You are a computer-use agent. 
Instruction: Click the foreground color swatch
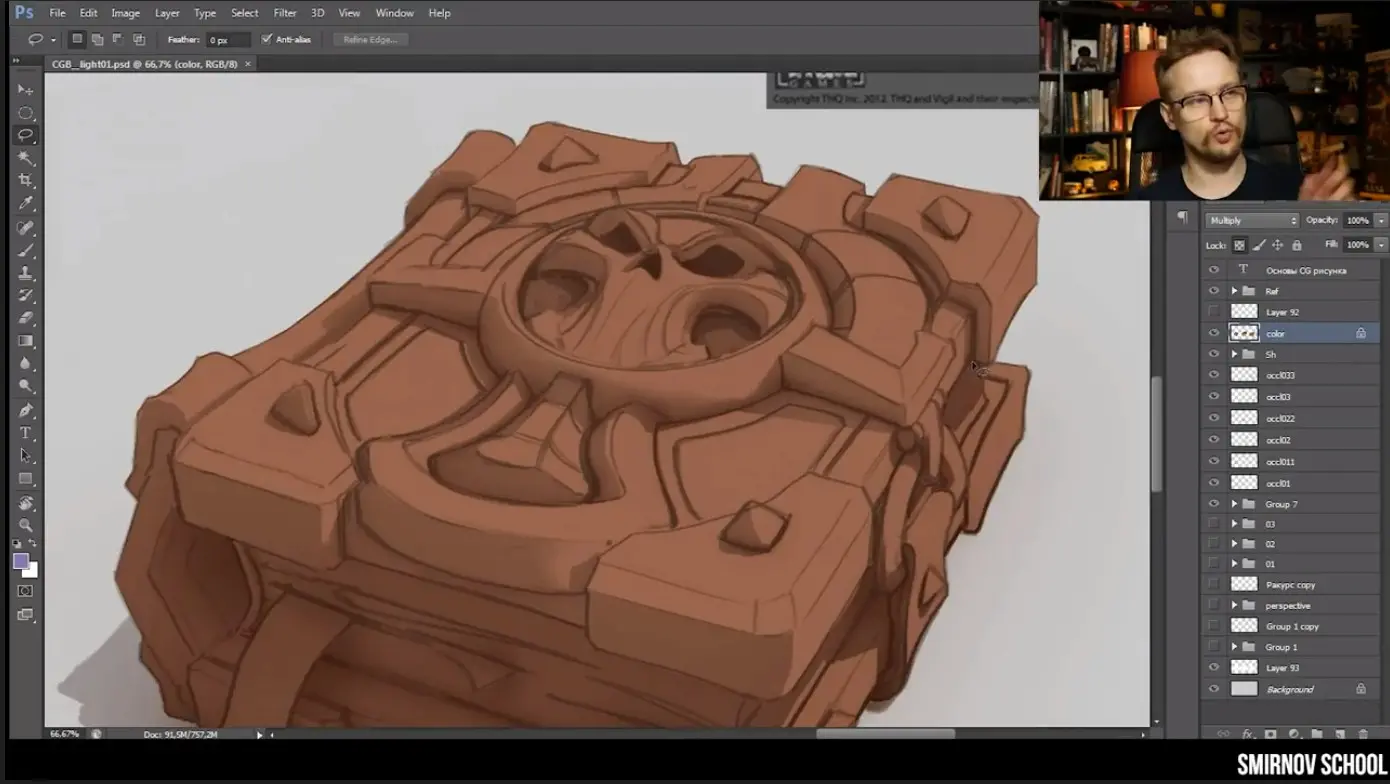20,561
